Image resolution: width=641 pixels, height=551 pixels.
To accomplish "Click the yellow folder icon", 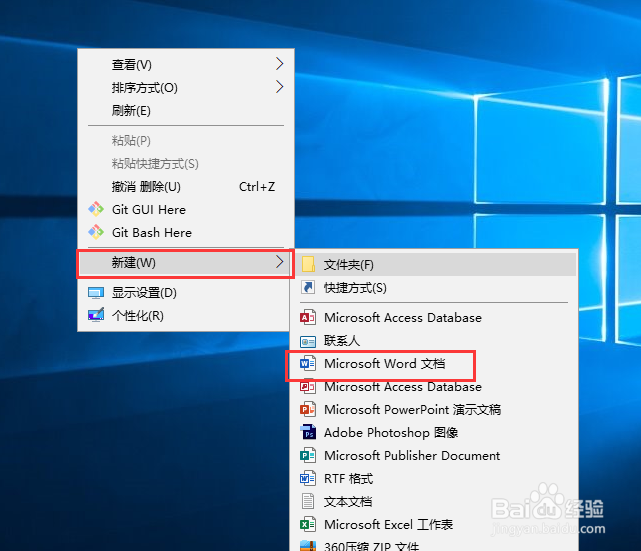I will tap(308, 264).
